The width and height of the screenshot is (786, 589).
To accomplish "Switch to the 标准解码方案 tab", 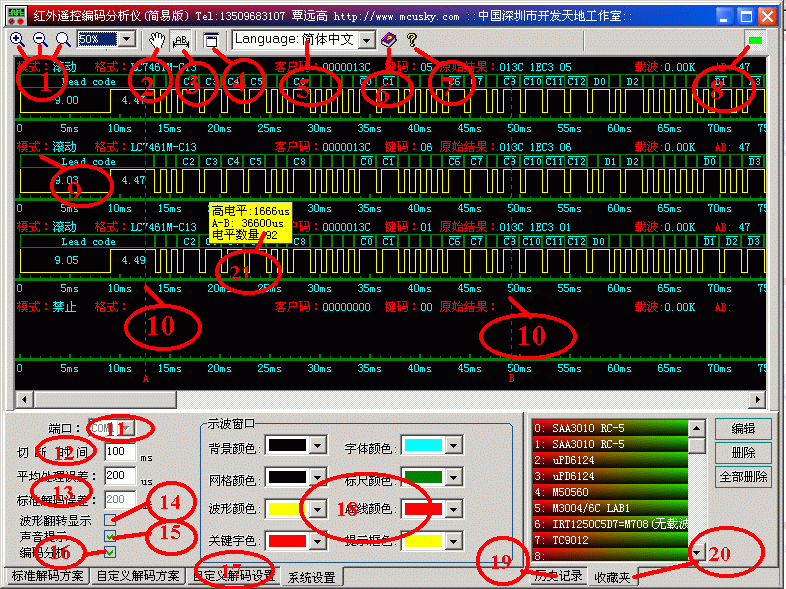I will [x=46, y=576].
